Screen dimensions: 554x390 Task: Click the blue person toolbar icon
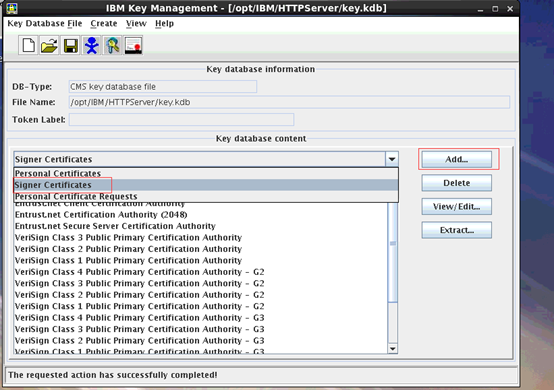coord(92,46)
